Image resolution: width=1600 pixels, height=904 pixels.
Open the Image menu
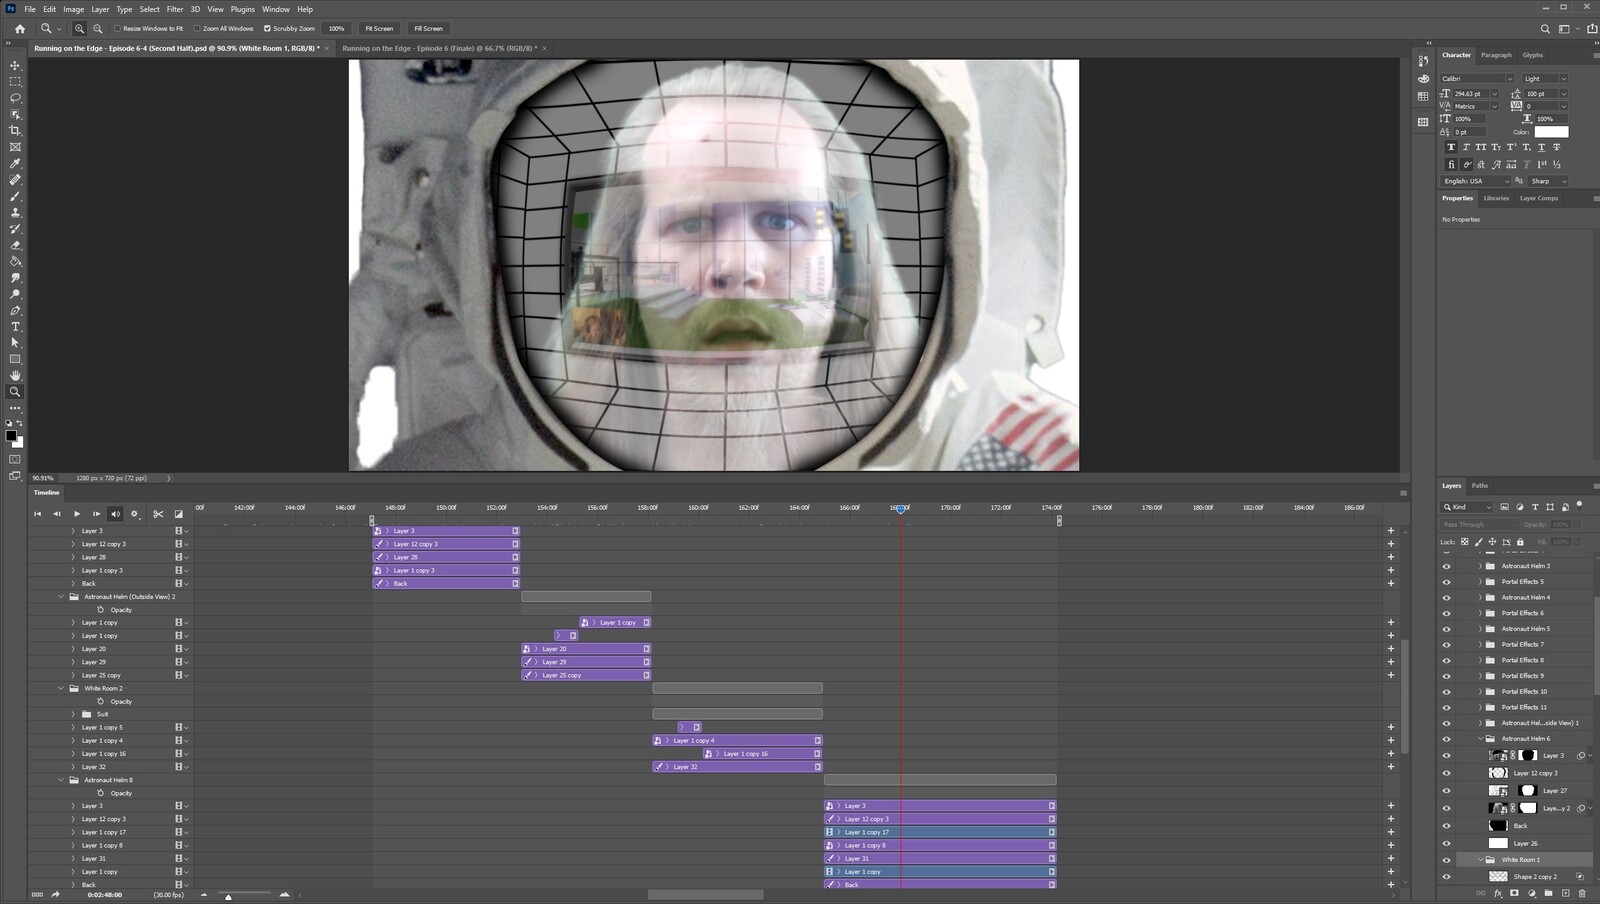[x=74, y=9]
